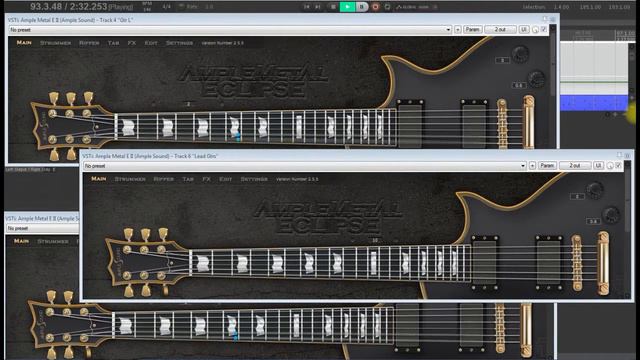Viewport: 640px width, 360px height.
Task: Stop playback in the transport bar
Action: (x=333, y=7)
